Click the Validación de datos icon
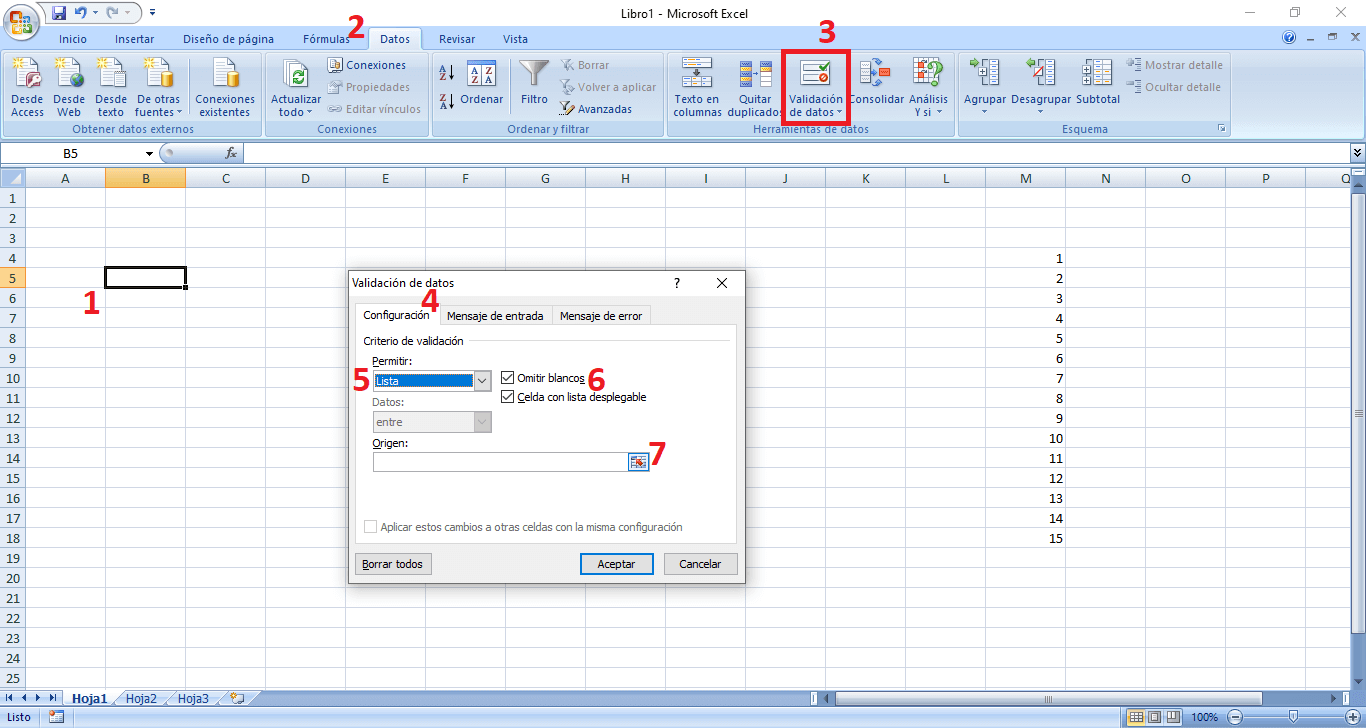Viewport: 1366px width, 728px height. (816, 73)
